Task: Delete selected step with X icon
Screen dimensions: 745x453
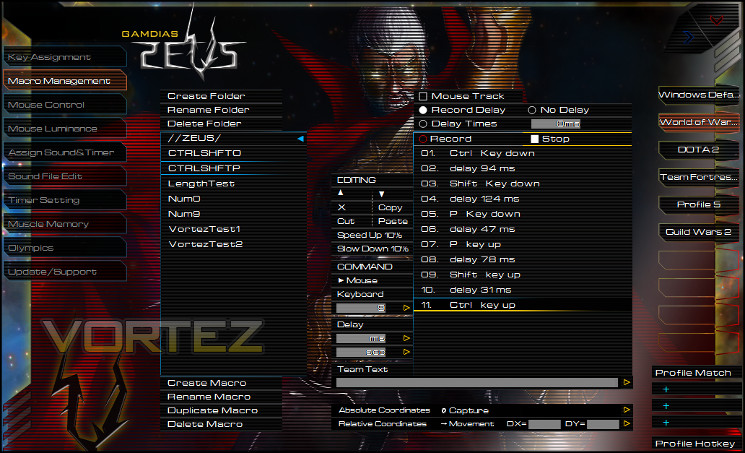Action: [341, 207]
